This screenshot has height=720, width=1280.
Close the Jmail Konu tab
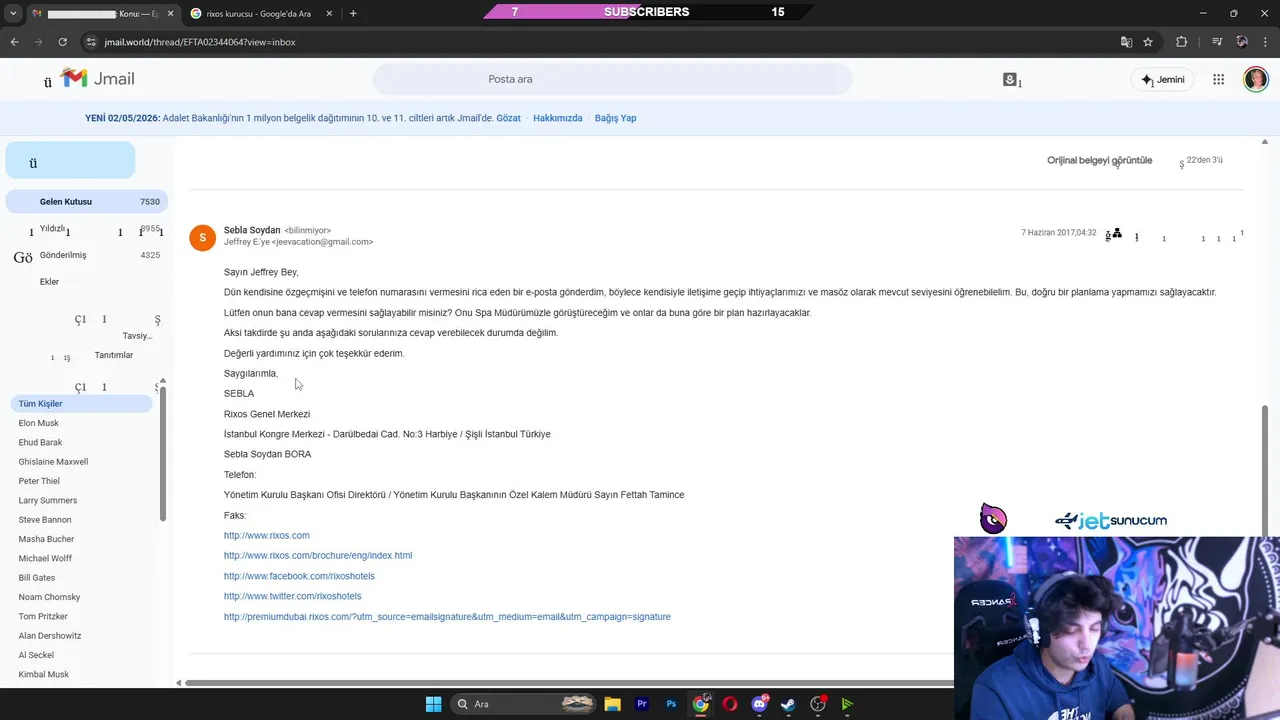click(x=170, y=13)
